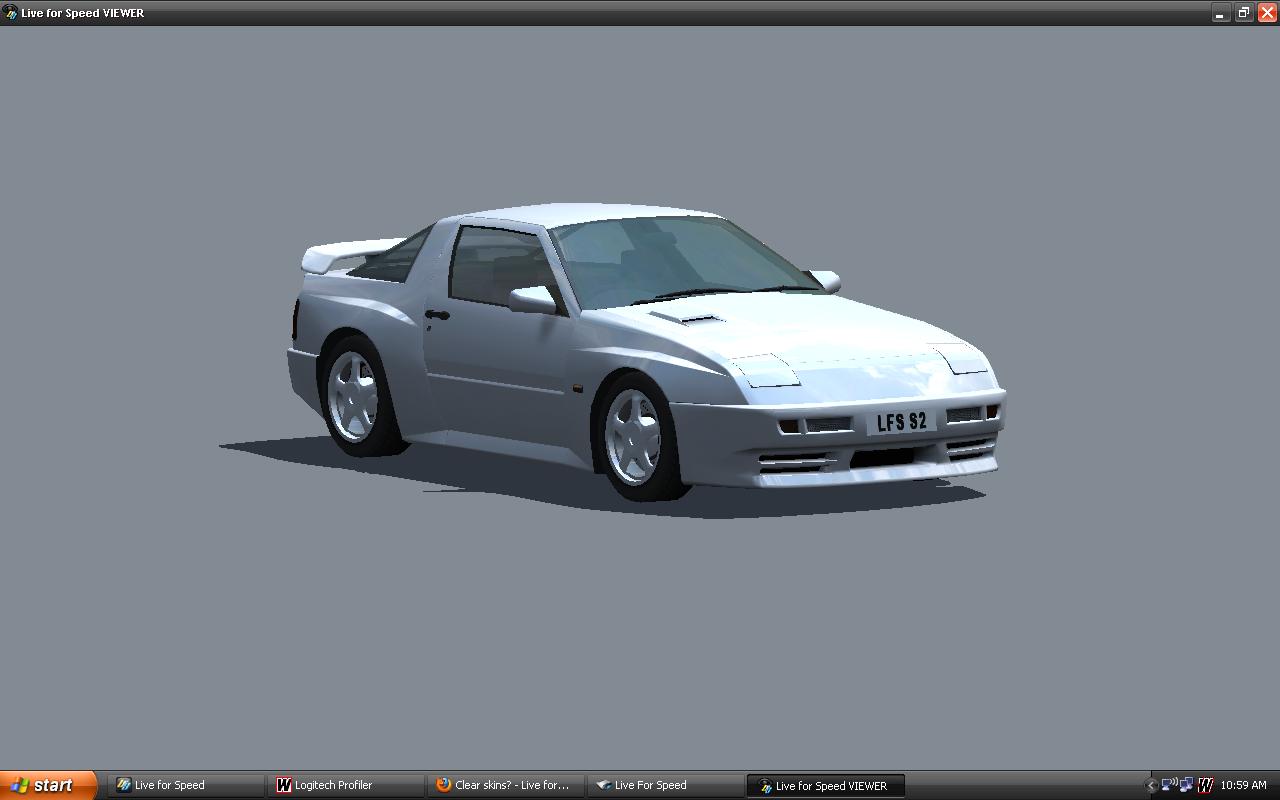Restore down the Live for Speed VIEWER window
The width and height of the screenshot is (1280, 800).
tap(1244, 13)
